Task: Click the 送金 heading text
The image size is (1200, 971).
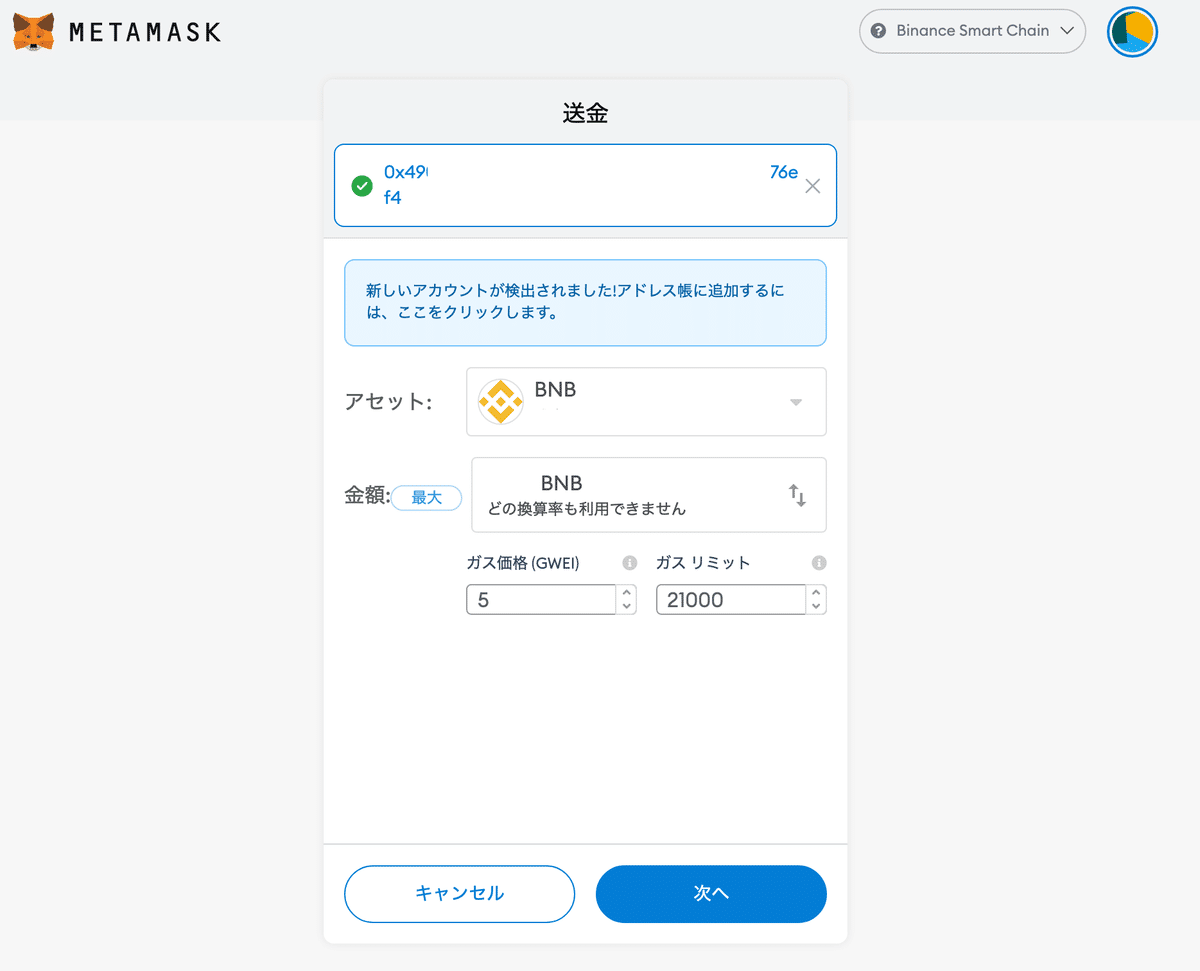Action: click(585, 113)
